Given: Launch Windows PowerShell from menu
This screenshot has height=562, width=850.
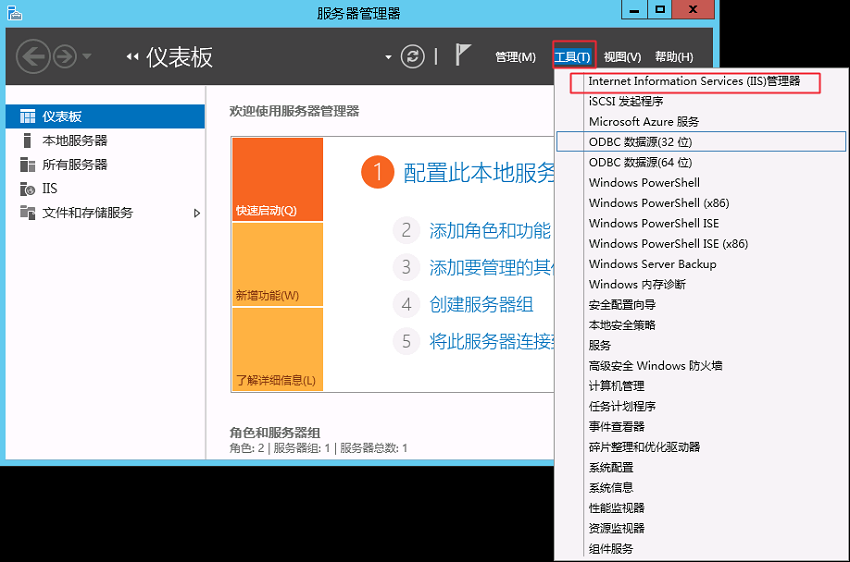Looking at the screenshot, I should [x=644, y=183].
